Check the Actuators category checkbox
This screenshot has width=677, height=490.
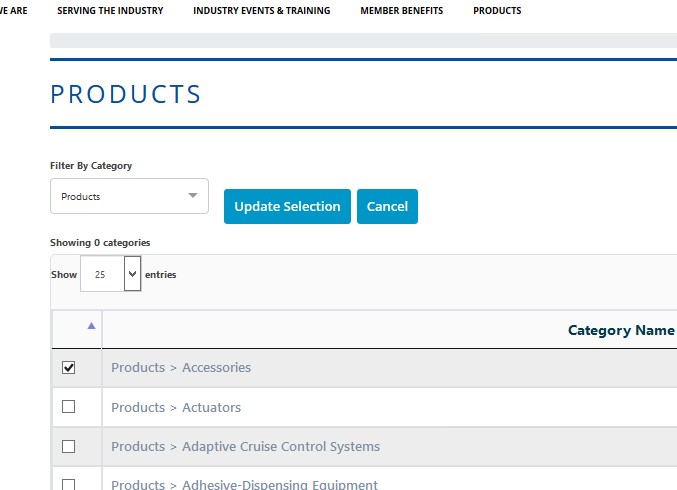pyautogui.click(x=68, y=407)
